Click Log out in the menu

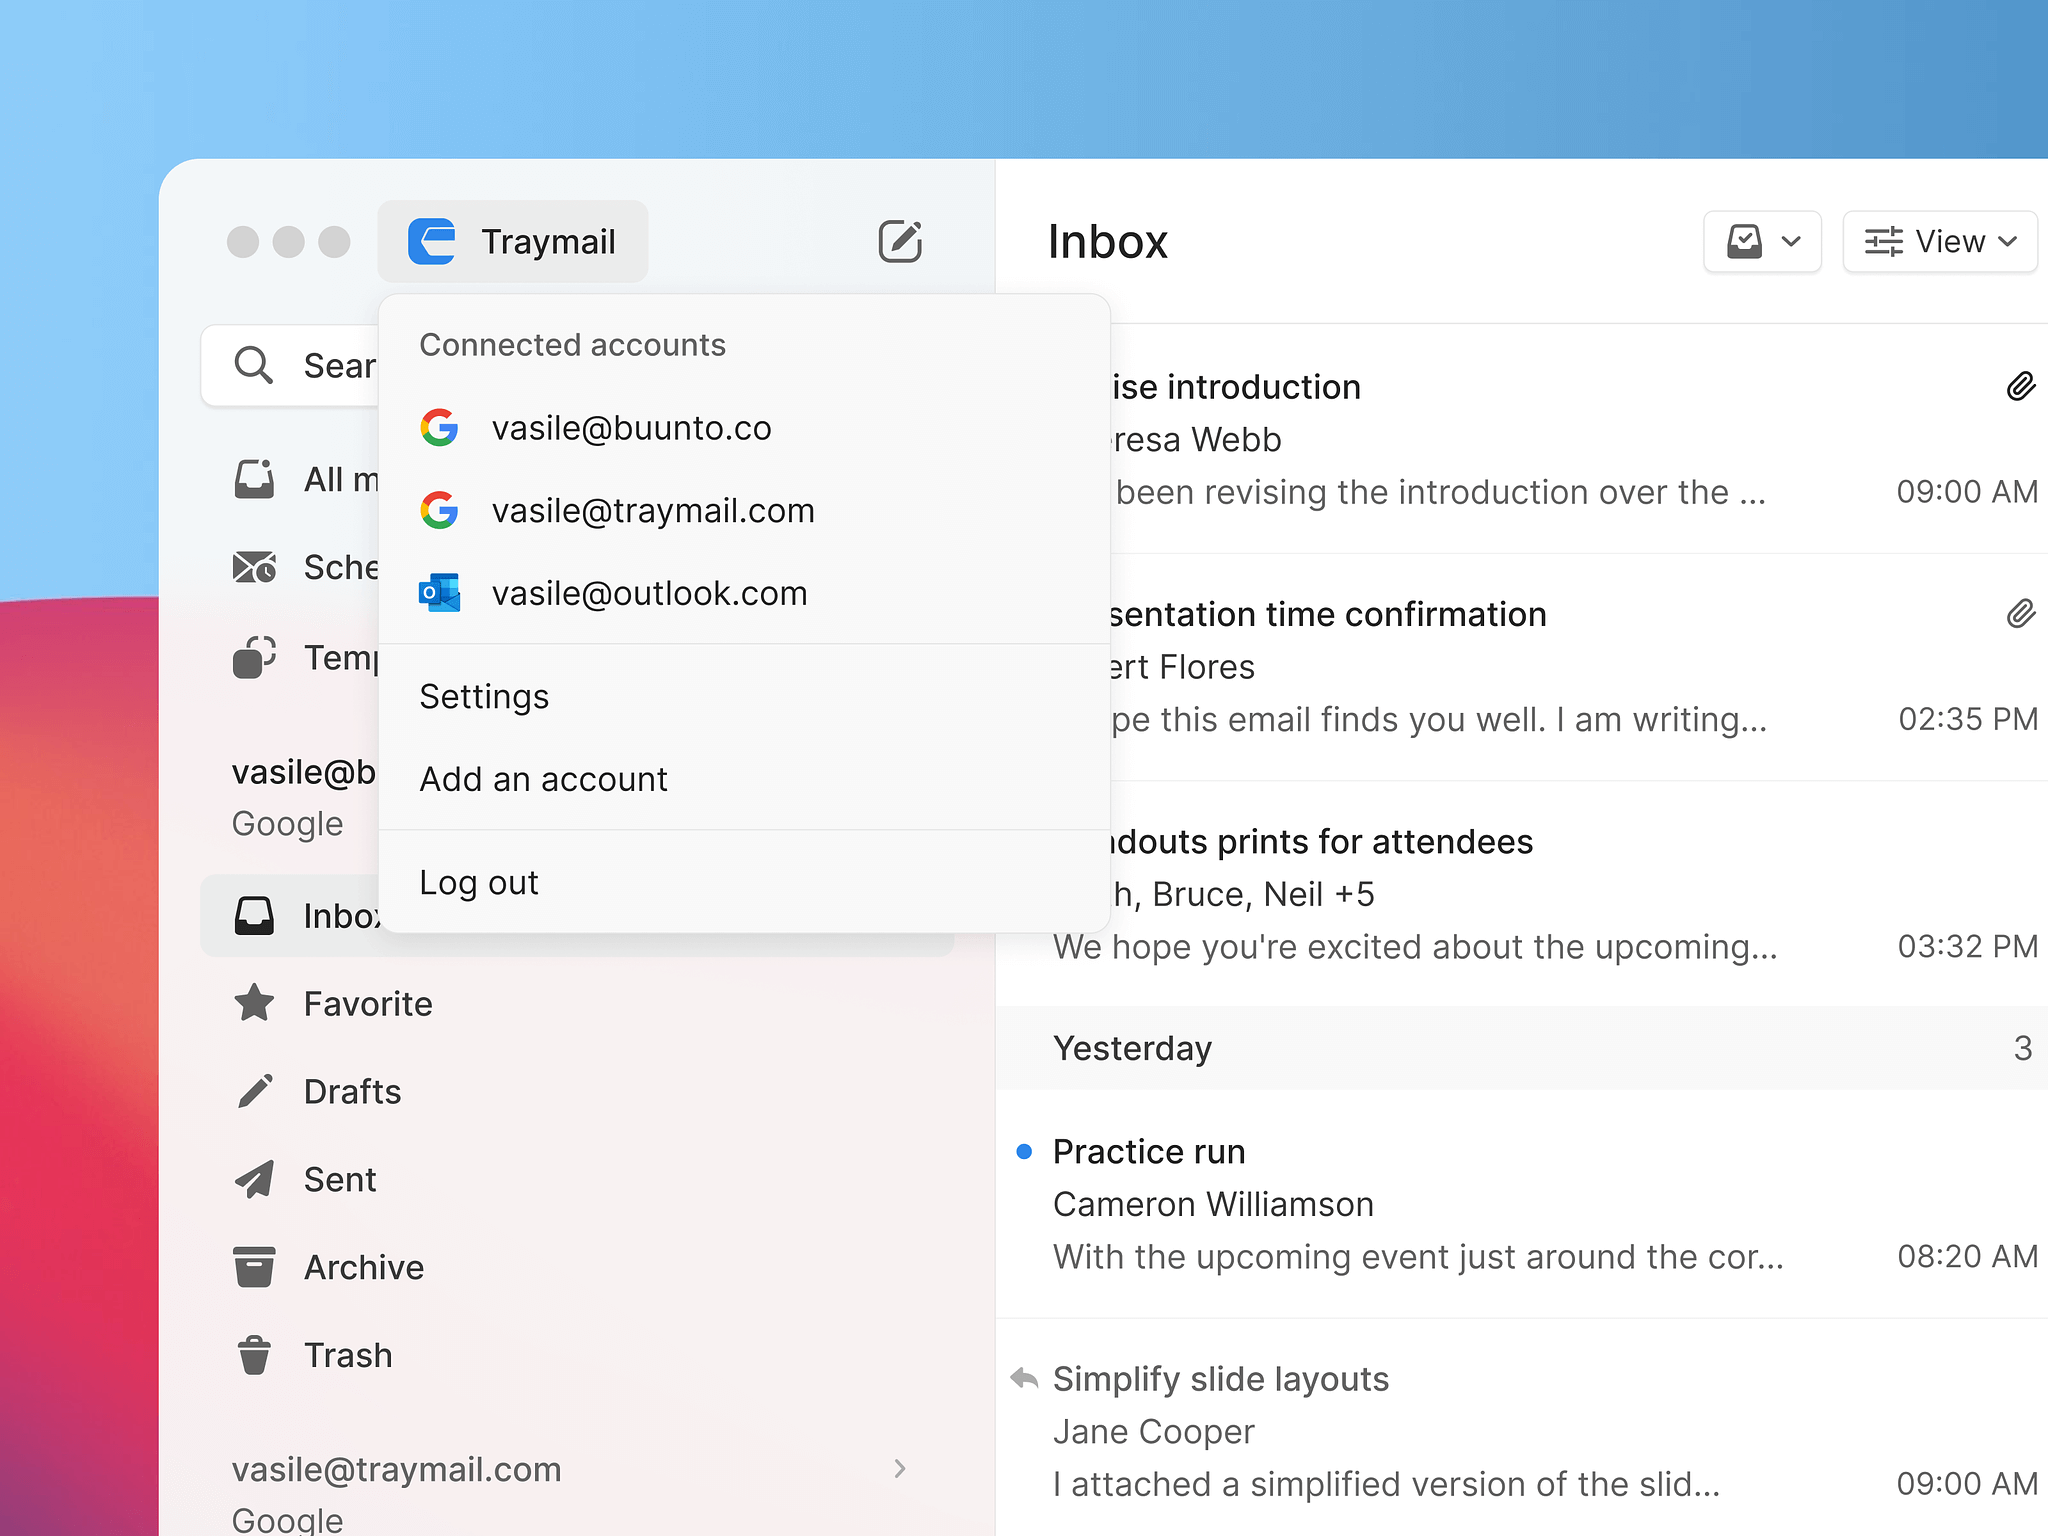[479, 882]
